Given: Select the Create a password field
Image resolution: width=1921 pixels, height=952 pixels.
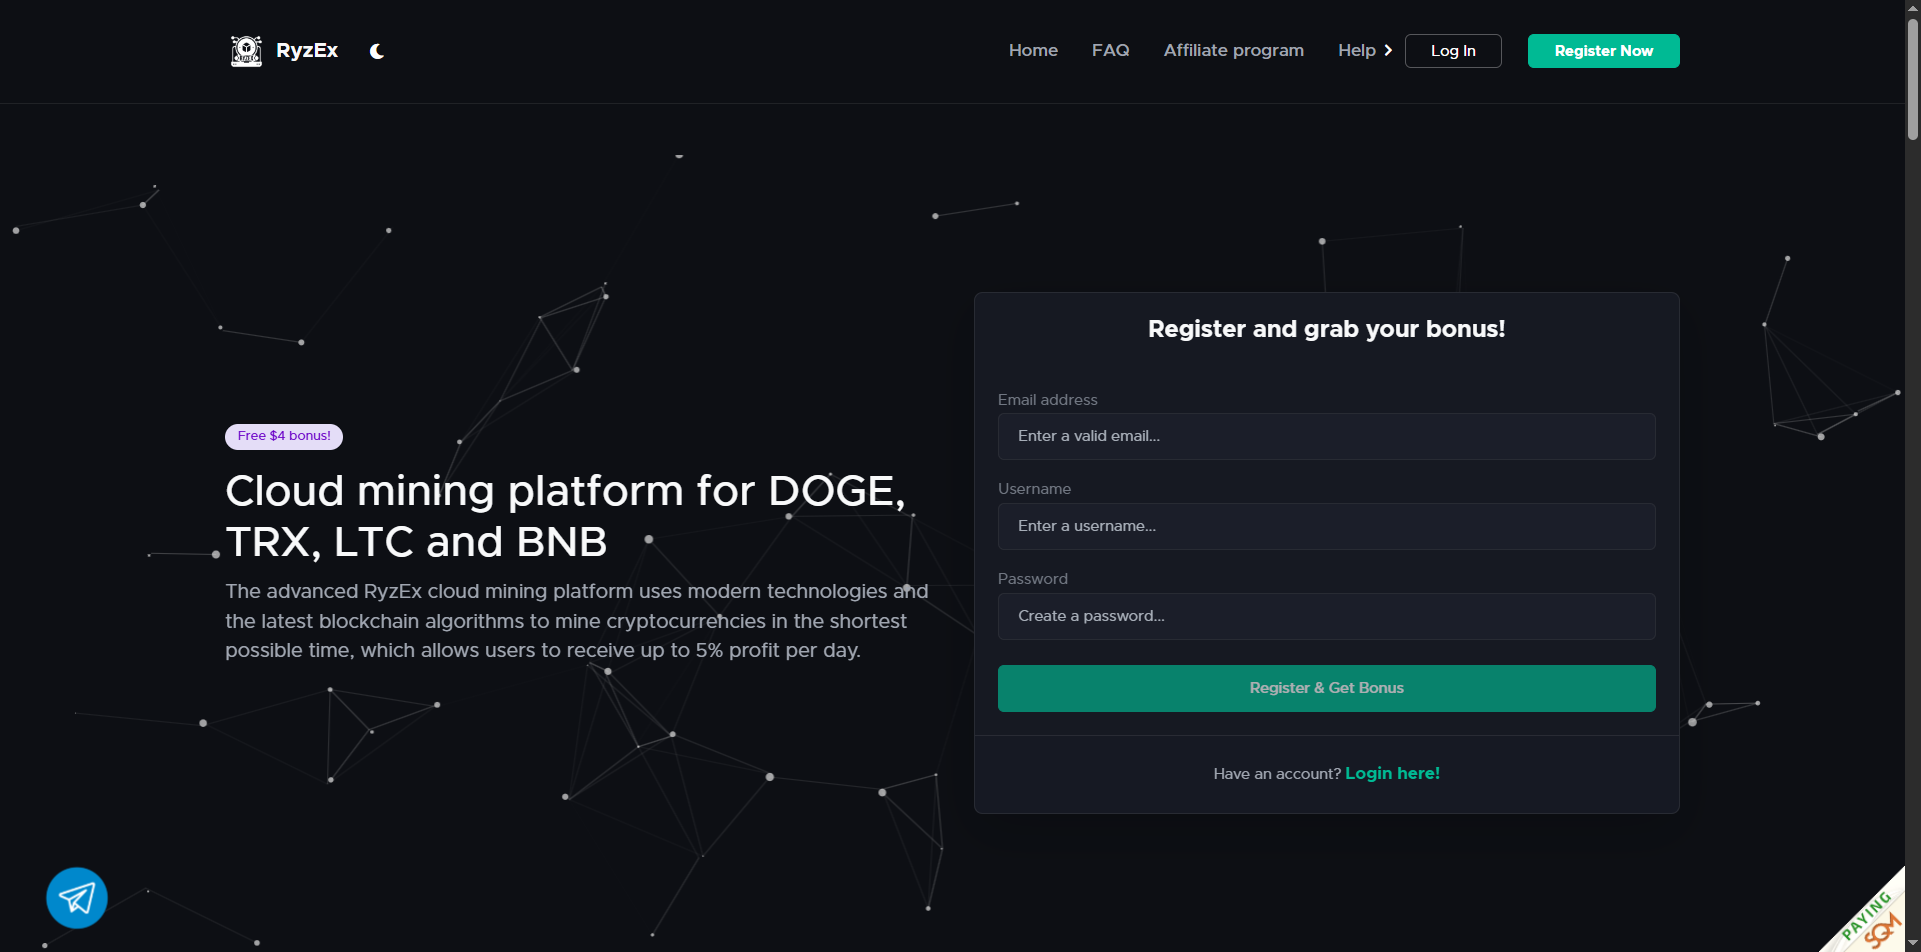Looking at the screenshot, I should (x=1326, y=616).
